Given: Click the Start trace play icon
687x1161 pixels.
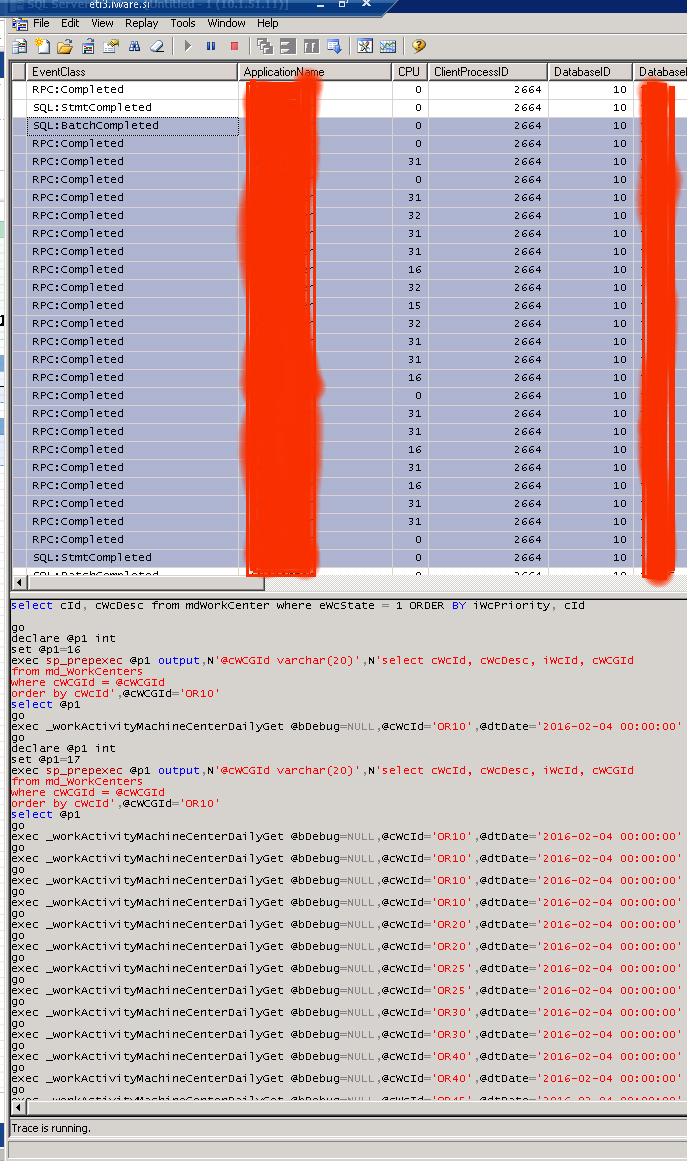Looking at the screenshot, I should tap(188, 47).
